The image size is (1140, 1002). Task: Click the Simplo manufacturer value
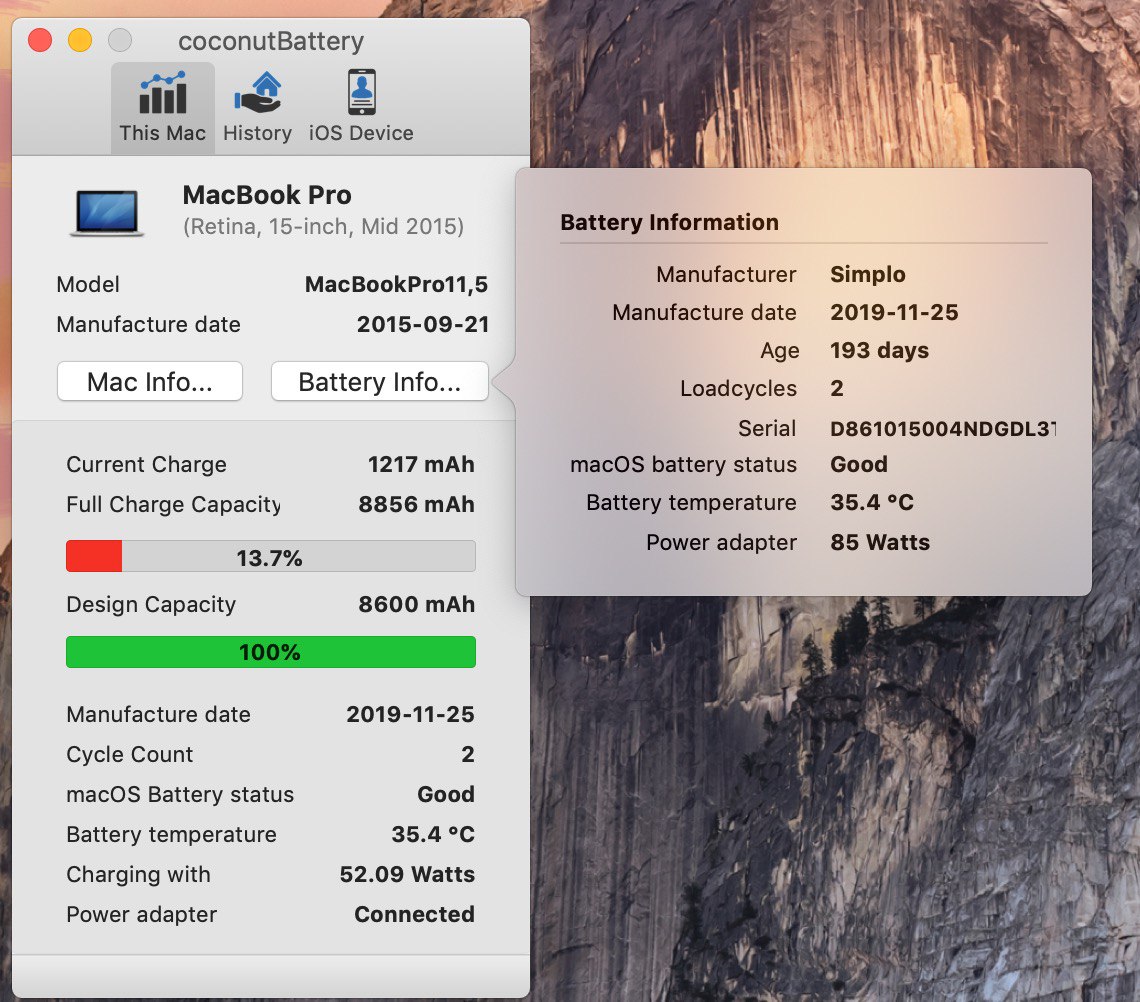pyautogui.click(x=868, y=274)
